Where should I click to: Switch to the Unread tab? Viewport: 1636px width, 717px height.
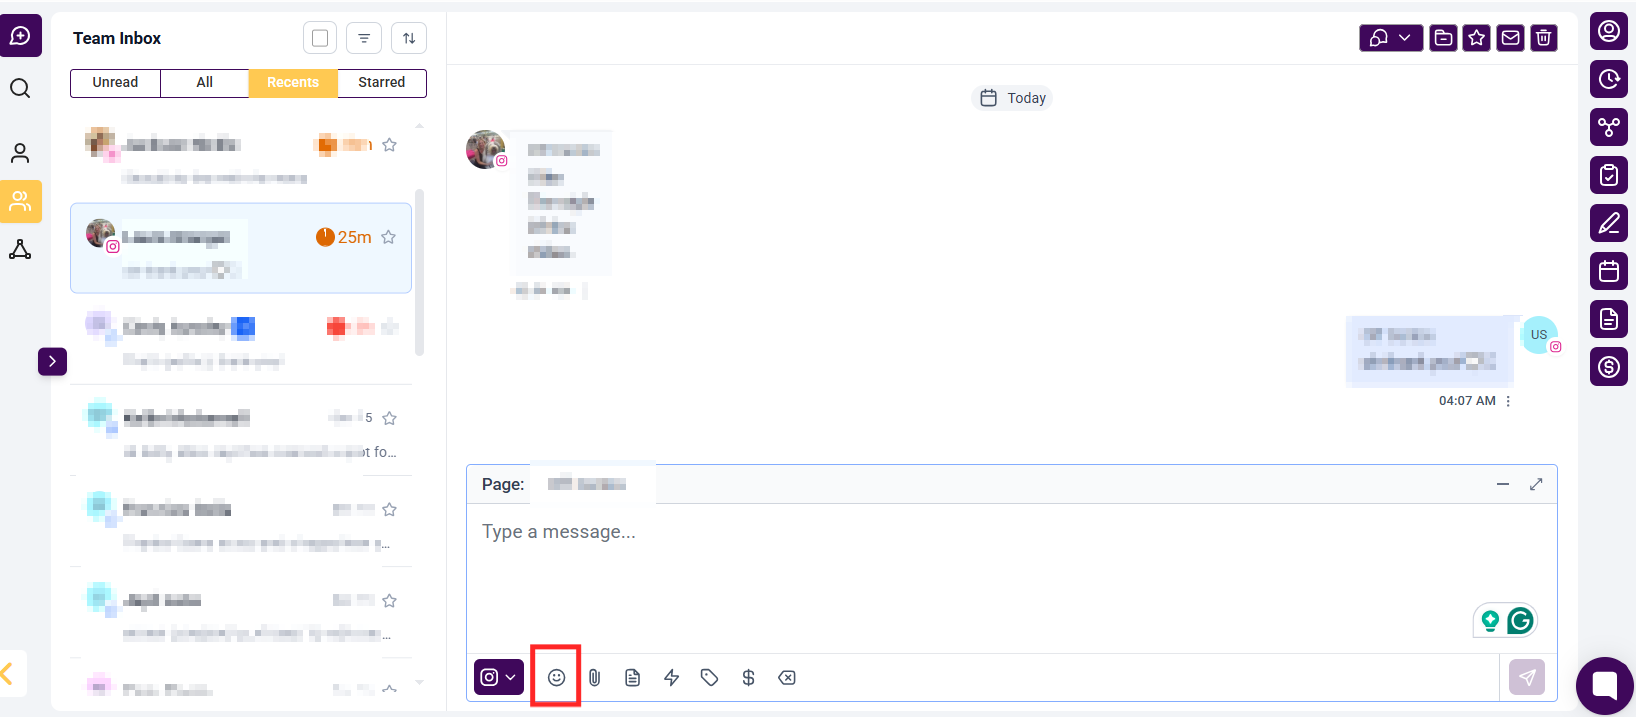pos(115,83)
